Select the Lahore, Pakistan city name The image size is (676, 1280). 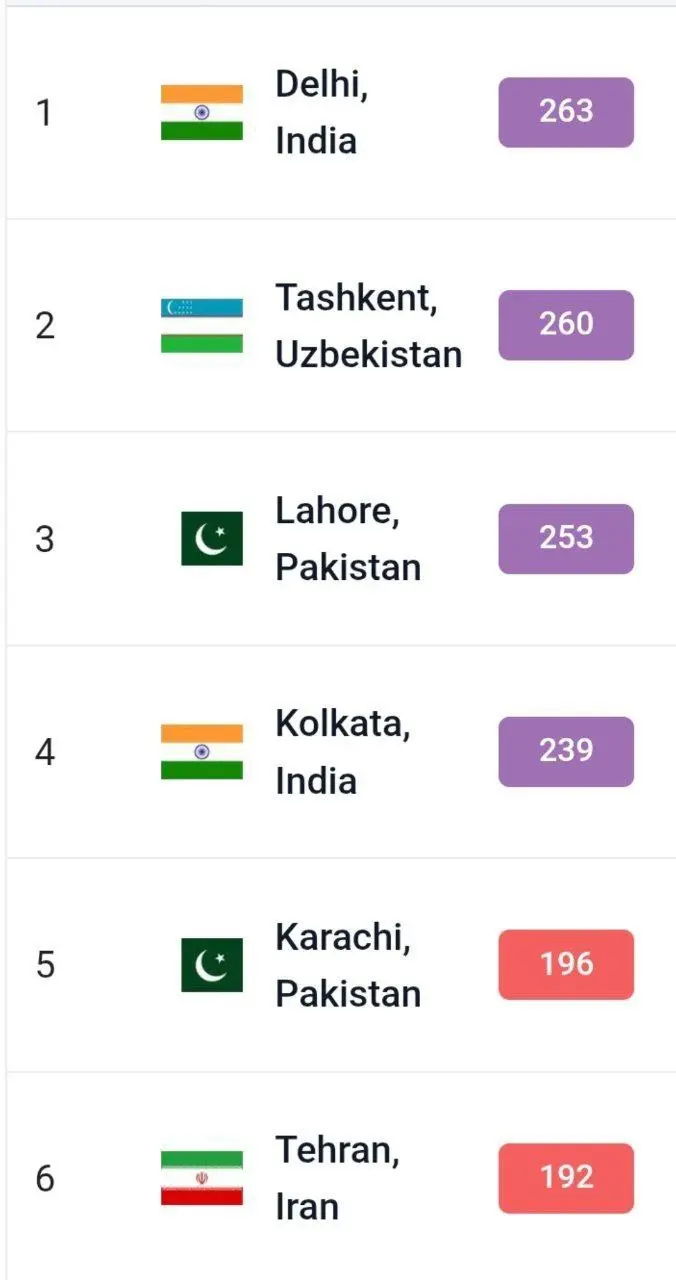coord(347,538)
